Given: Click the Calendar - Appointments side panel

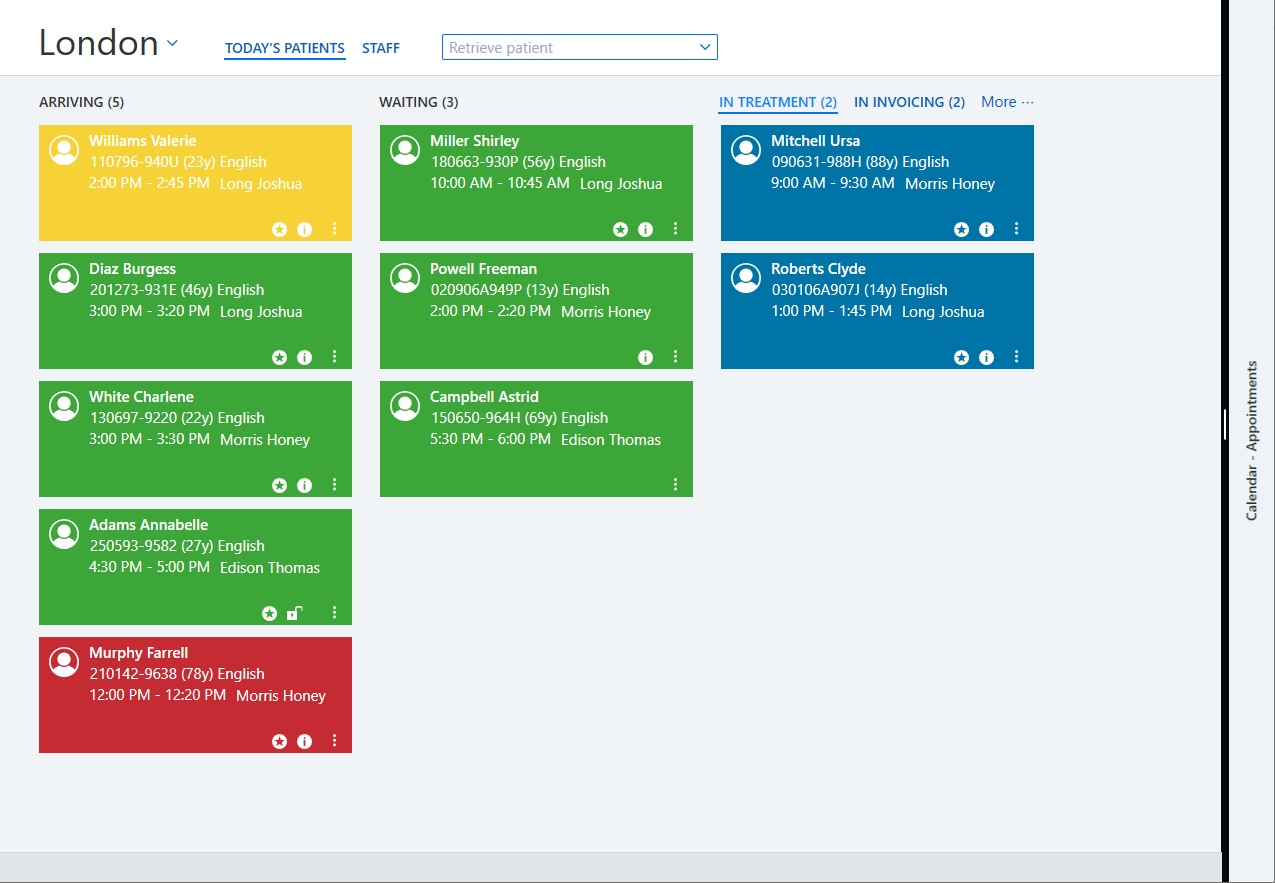Looking at the screenshot, I should click(x=1252, y=440).
